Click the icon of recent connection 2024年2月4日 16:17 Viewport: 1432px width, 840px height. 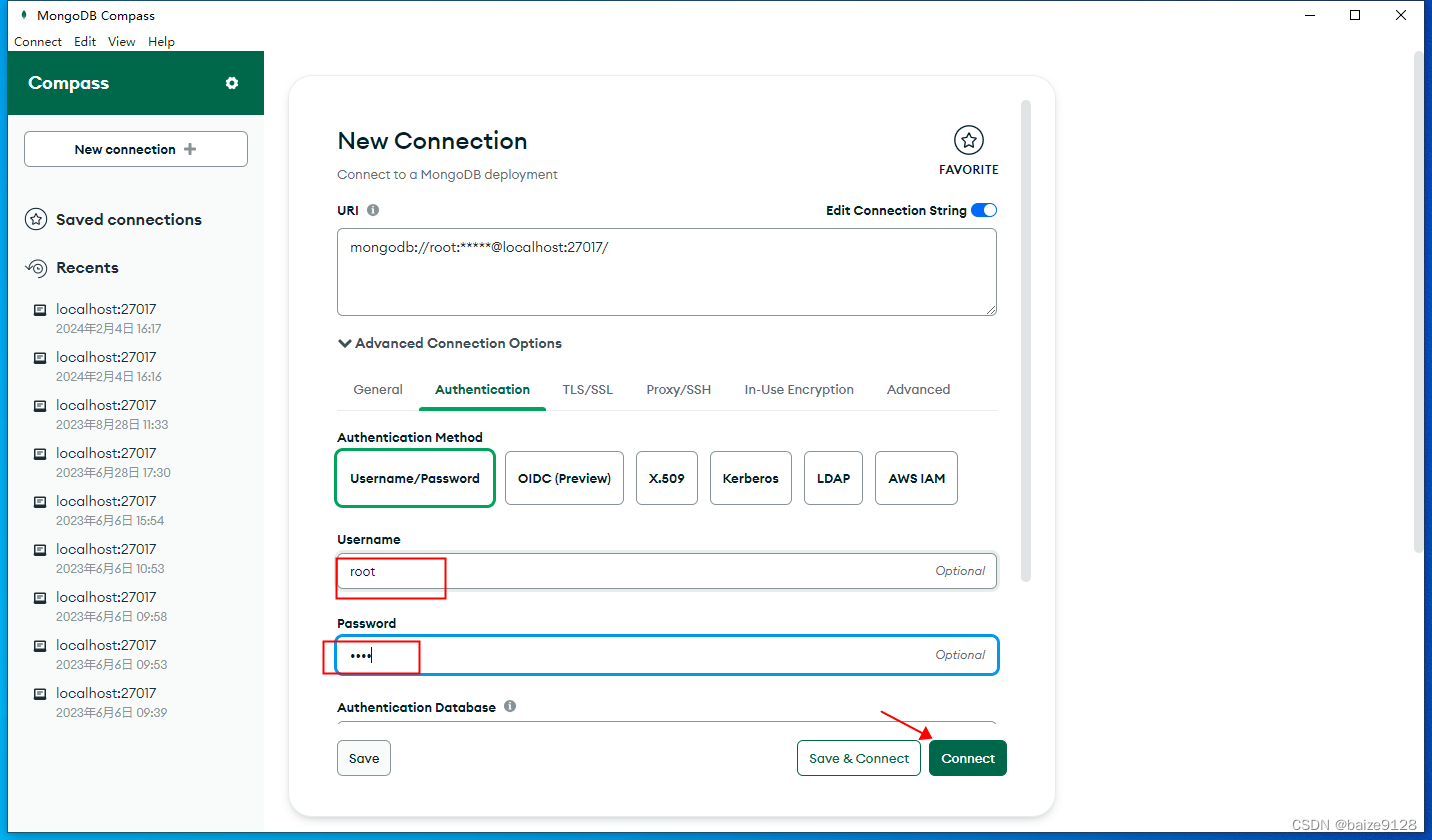click(40, 310)
